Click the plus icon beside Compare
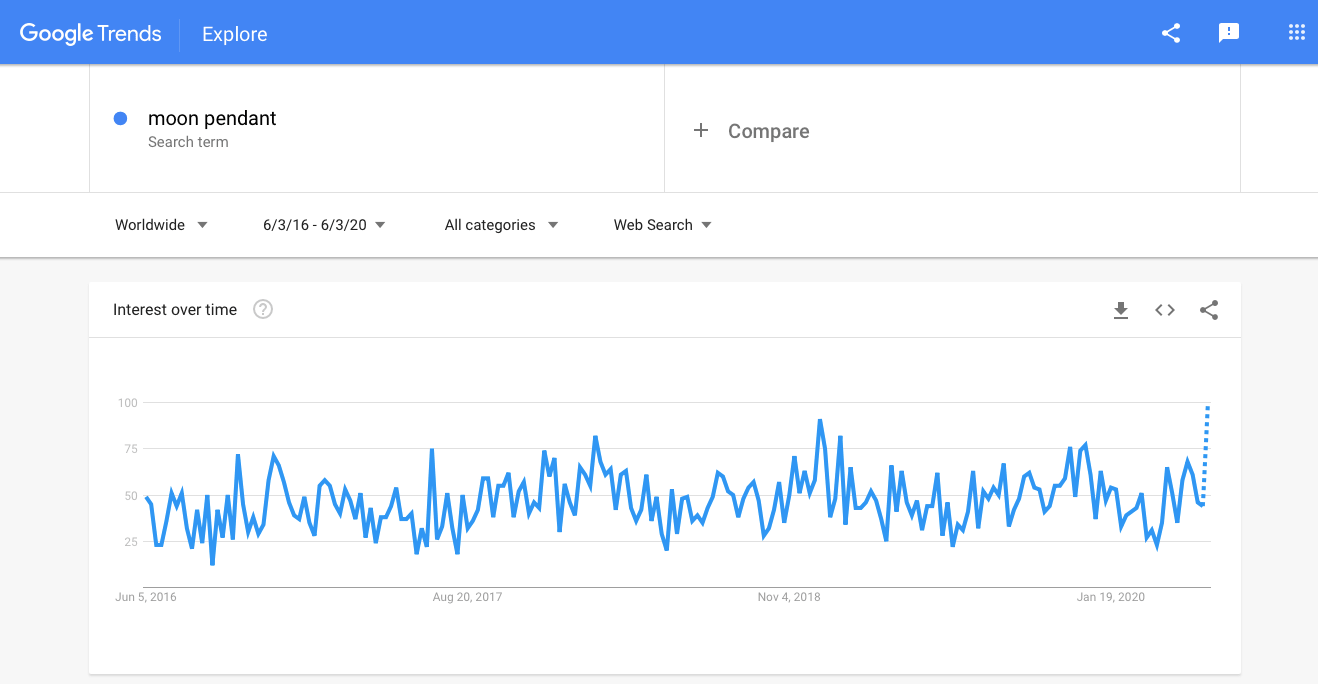The width and height of the screenshot is (1318, 684). pos(701,131)
